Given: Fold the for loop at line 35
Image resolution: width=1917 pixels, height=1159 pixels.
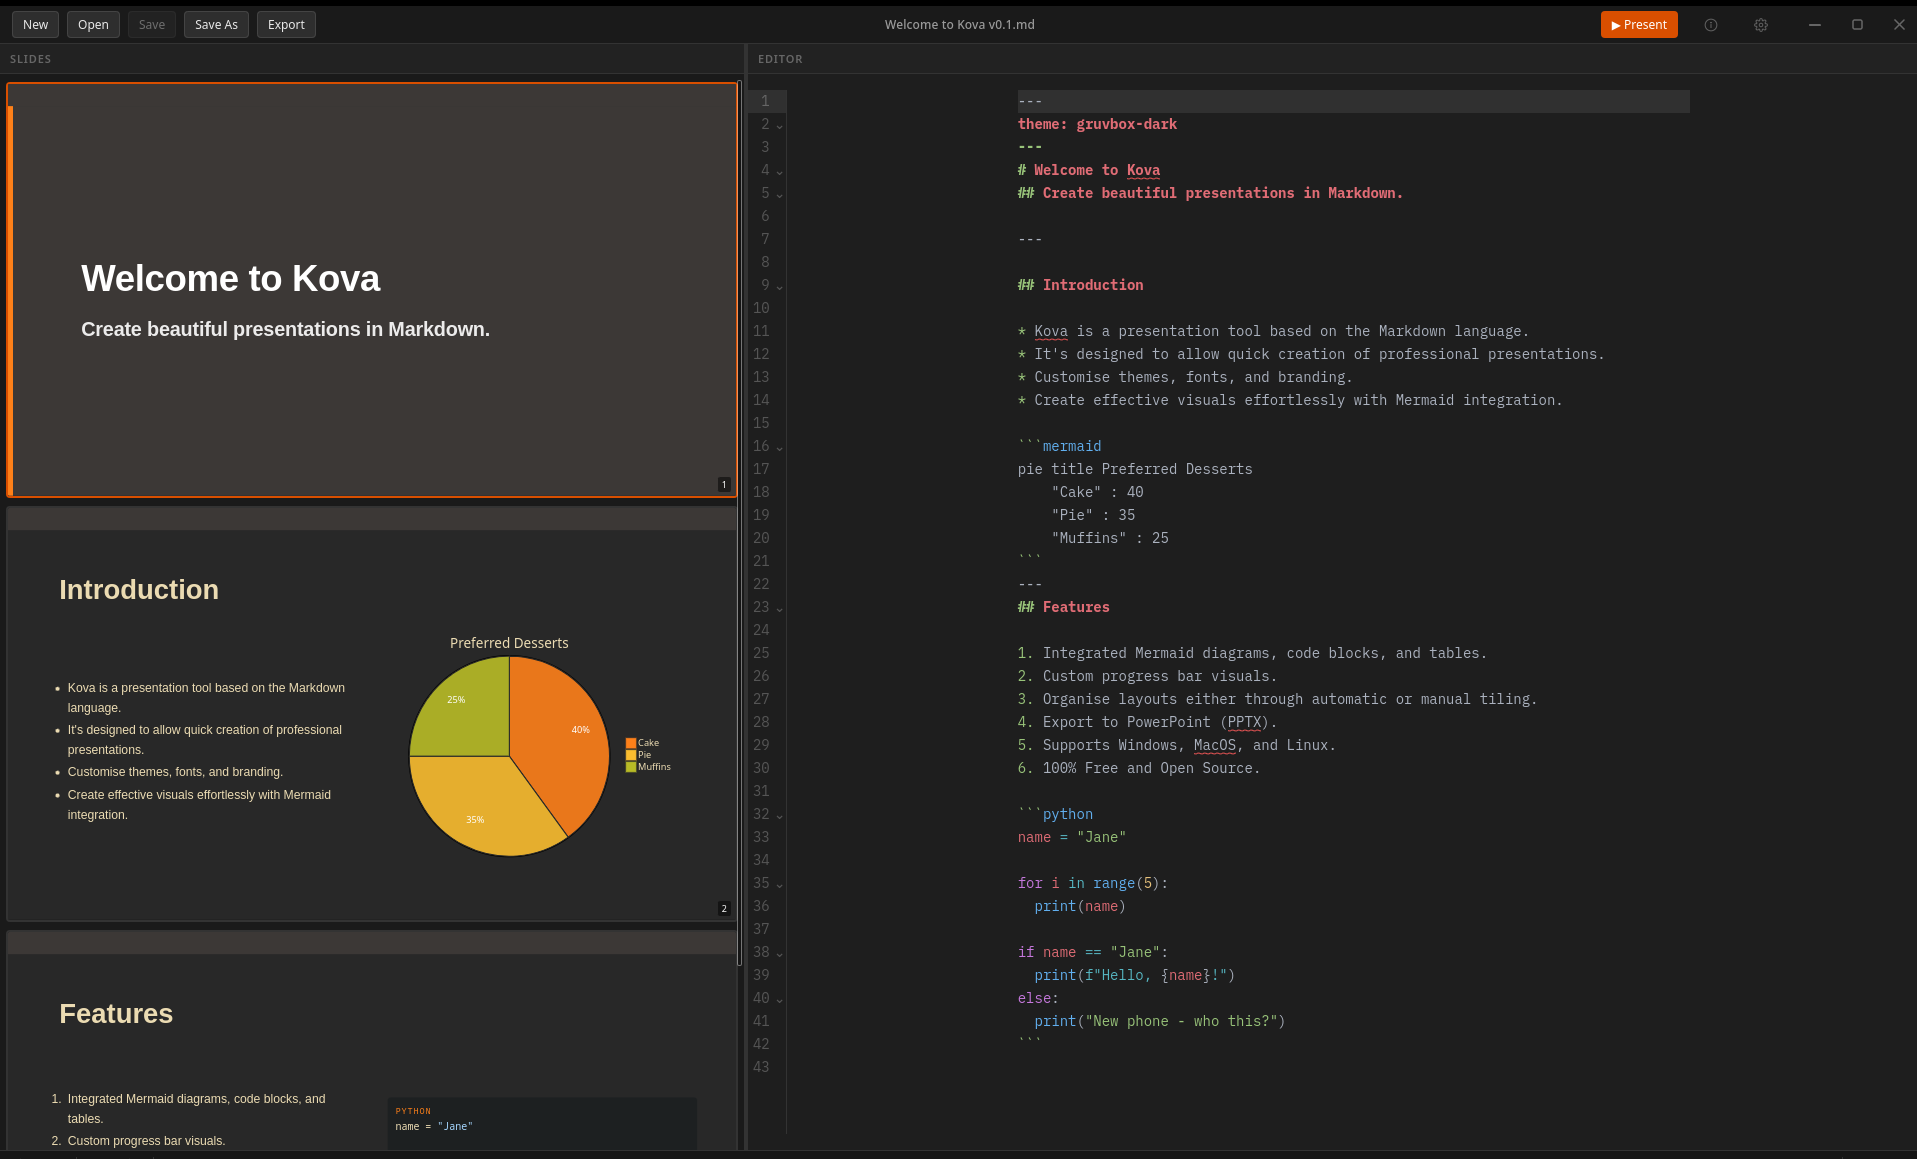Looking at the screenshot, I should (780, 885).
